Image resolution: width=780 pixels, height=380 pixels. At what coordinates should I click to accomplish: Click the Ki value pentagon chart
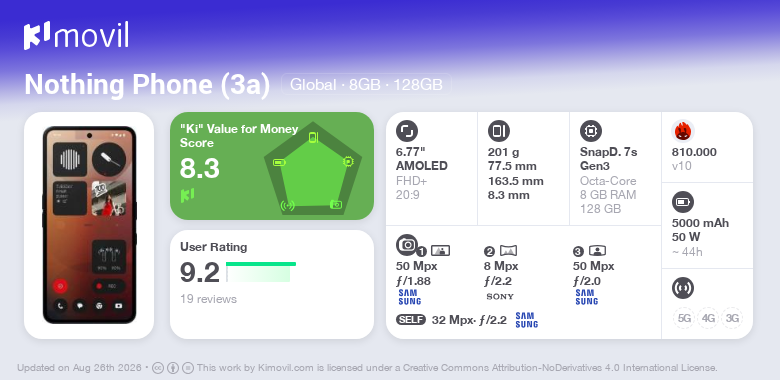pyautogui.click(x=313, y=170)
